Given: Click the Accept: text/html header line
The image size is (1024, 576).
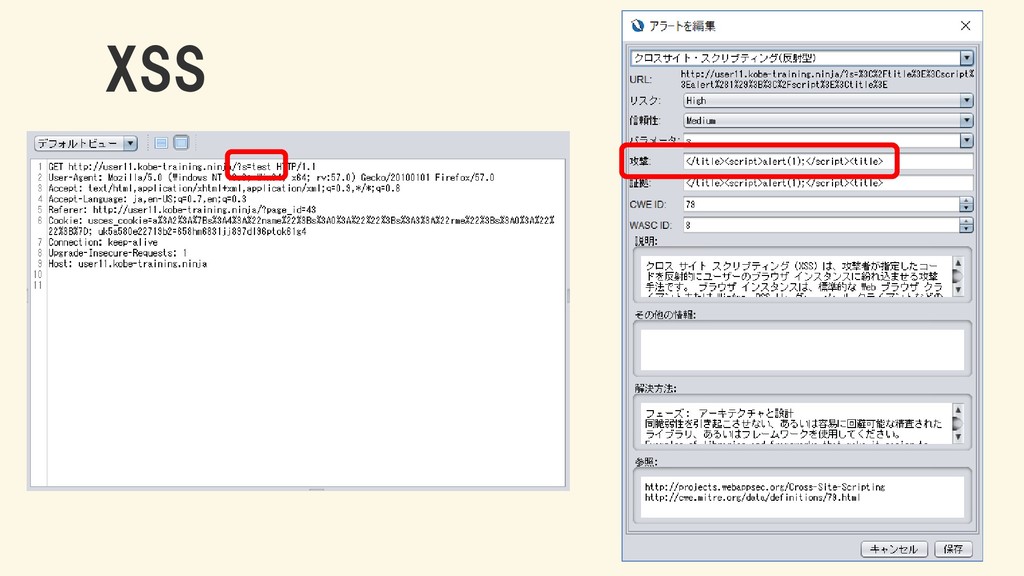Looking at the screenshot, I should click(224, 188).
